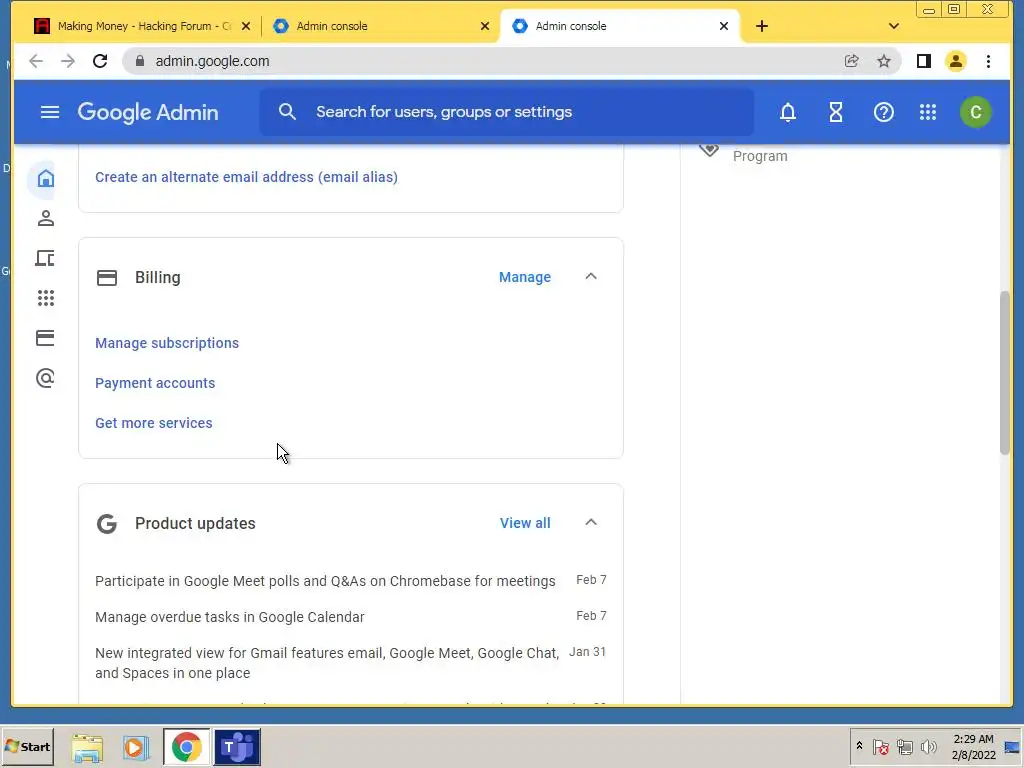Open the Windows Start menu
1024x768 pixels.
(27, 746)
